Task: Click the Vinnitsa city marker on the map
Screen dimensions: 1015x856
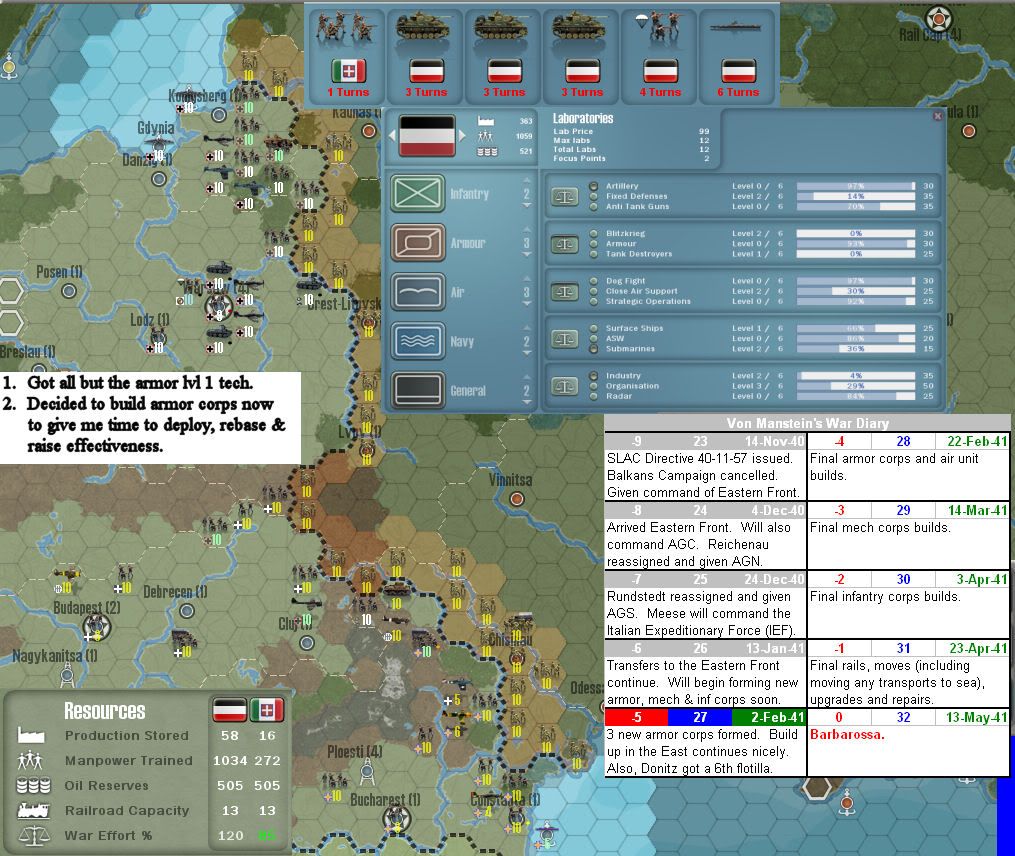Action: coord(517,499)
